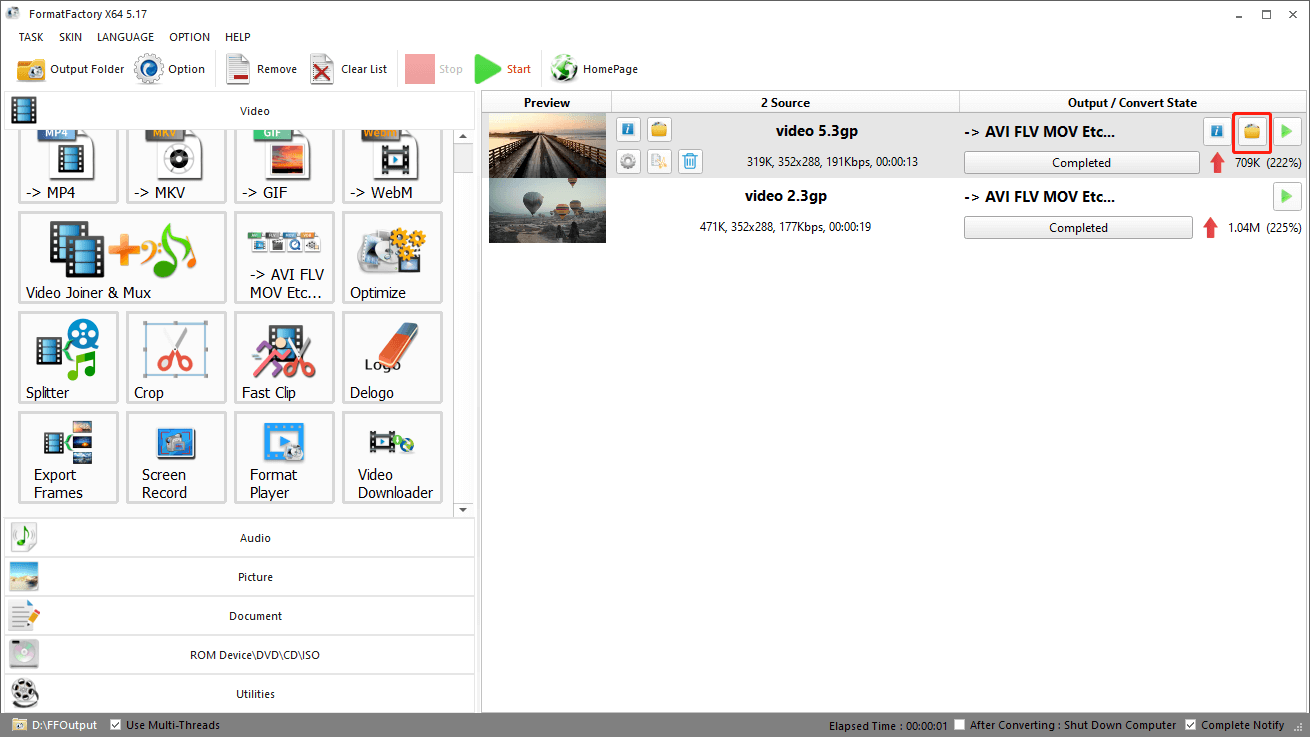Image resolution: width=1310 pixels, height=737 pixels.
Task: Click Completed progress bar of video 5.3gp
Action: coord(1081,163)
